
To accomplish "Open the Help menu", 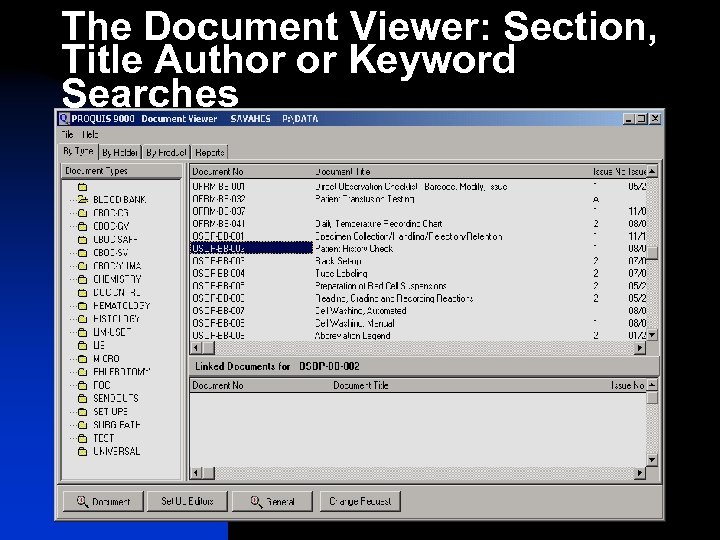I will [90, 135].
